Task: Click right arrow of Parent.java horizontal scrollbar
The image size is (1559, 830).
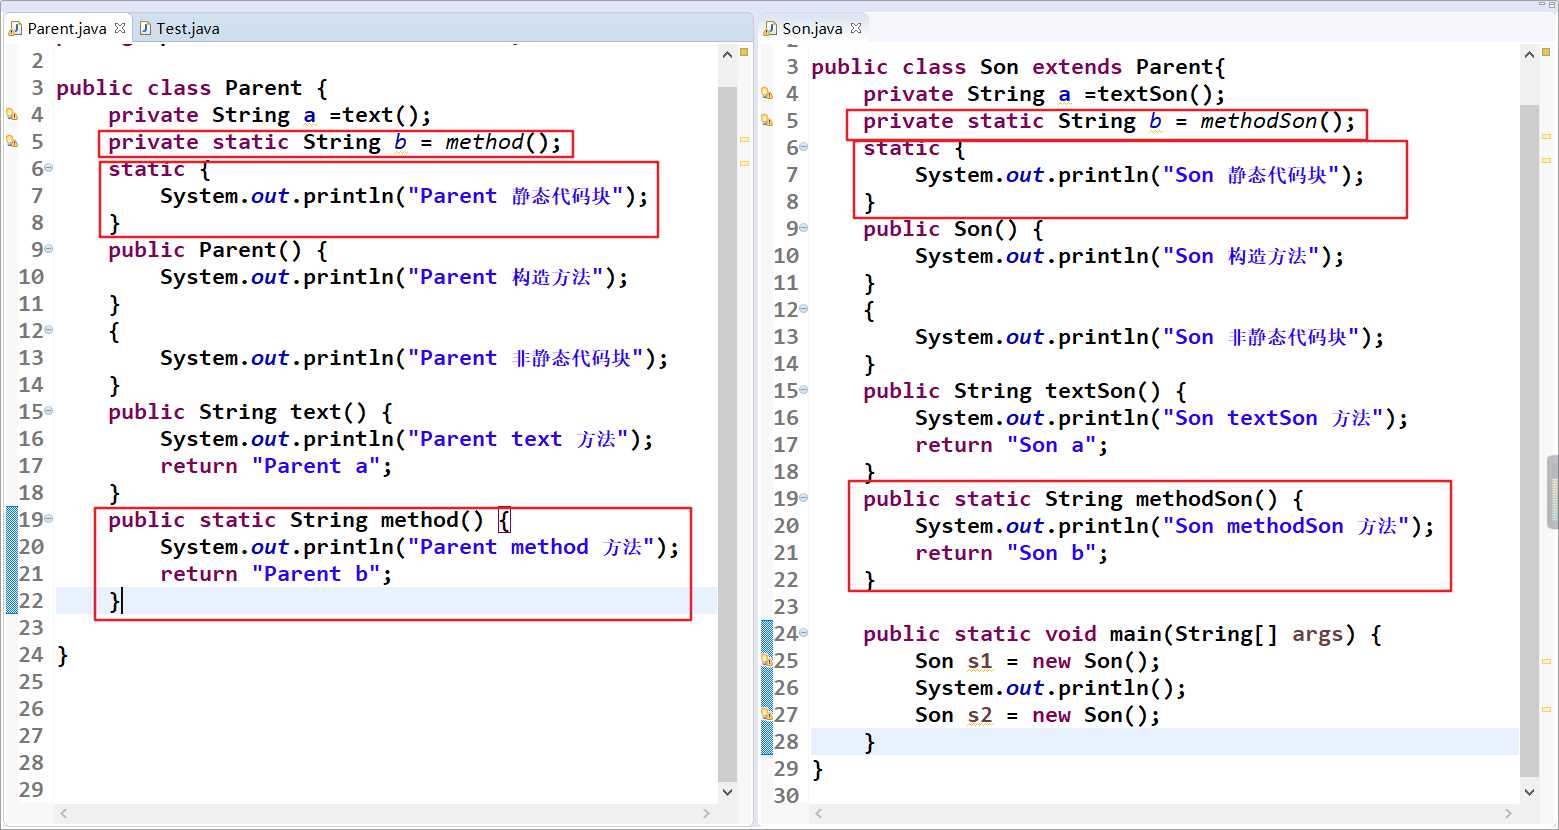Action: (707, 813)
